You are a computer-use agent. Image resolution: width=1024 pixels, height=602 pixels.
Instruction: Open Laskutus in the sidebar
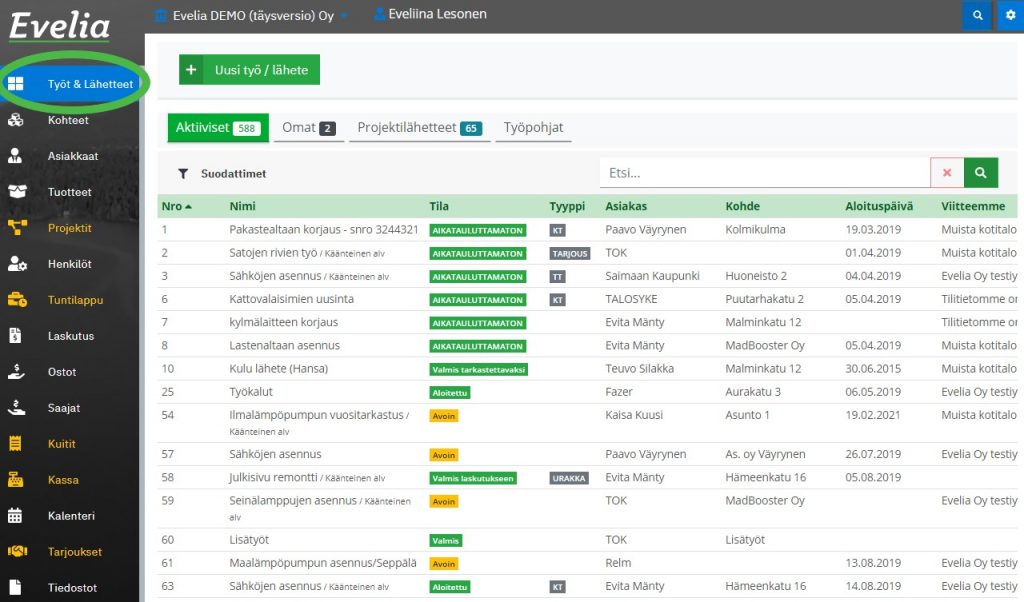coord(69,336)
